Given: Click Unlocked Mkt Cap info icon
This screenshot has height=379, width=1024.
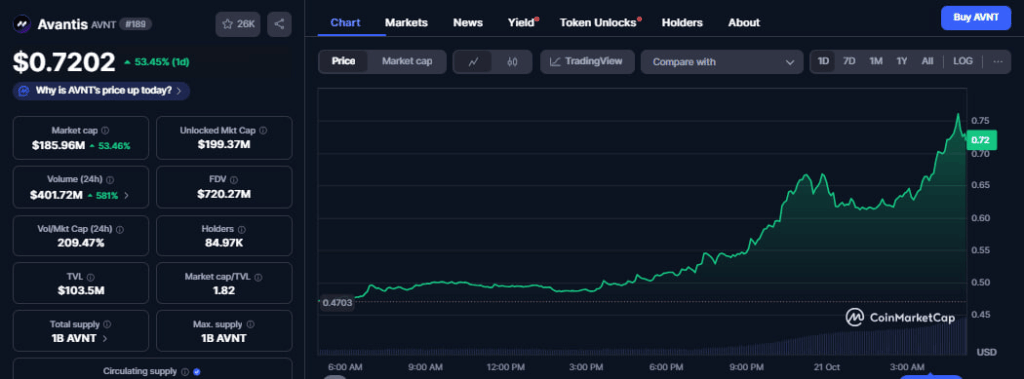Looking at the screenshot, I should pyautogui.click(x=264, y=131).
